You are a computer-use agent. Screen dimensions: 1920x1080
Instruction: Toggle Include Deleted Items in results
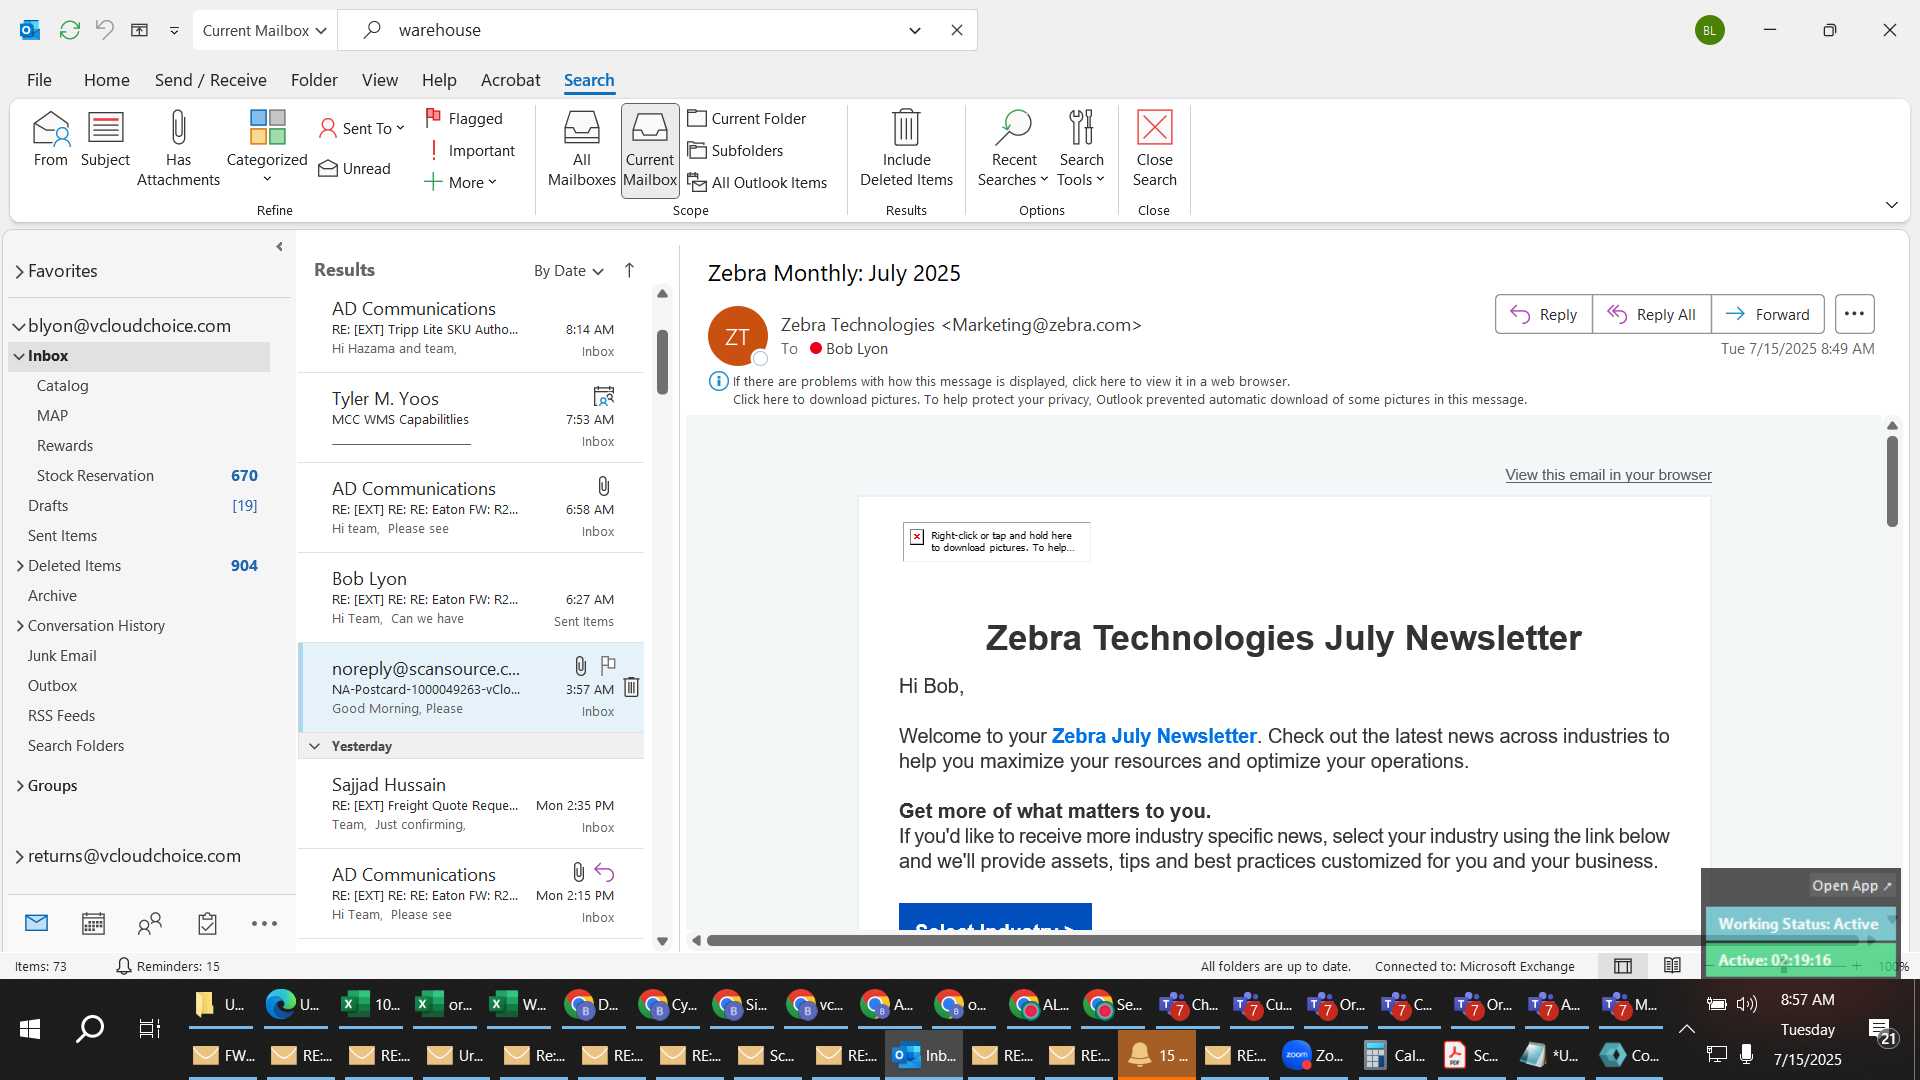coord(906,148)
